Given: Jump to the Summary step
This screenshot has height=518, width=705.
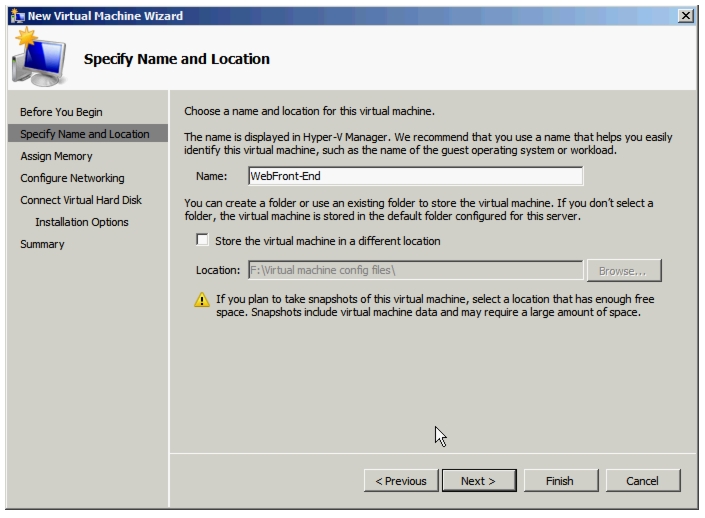Looking at the screenshot, I should 42,244.
